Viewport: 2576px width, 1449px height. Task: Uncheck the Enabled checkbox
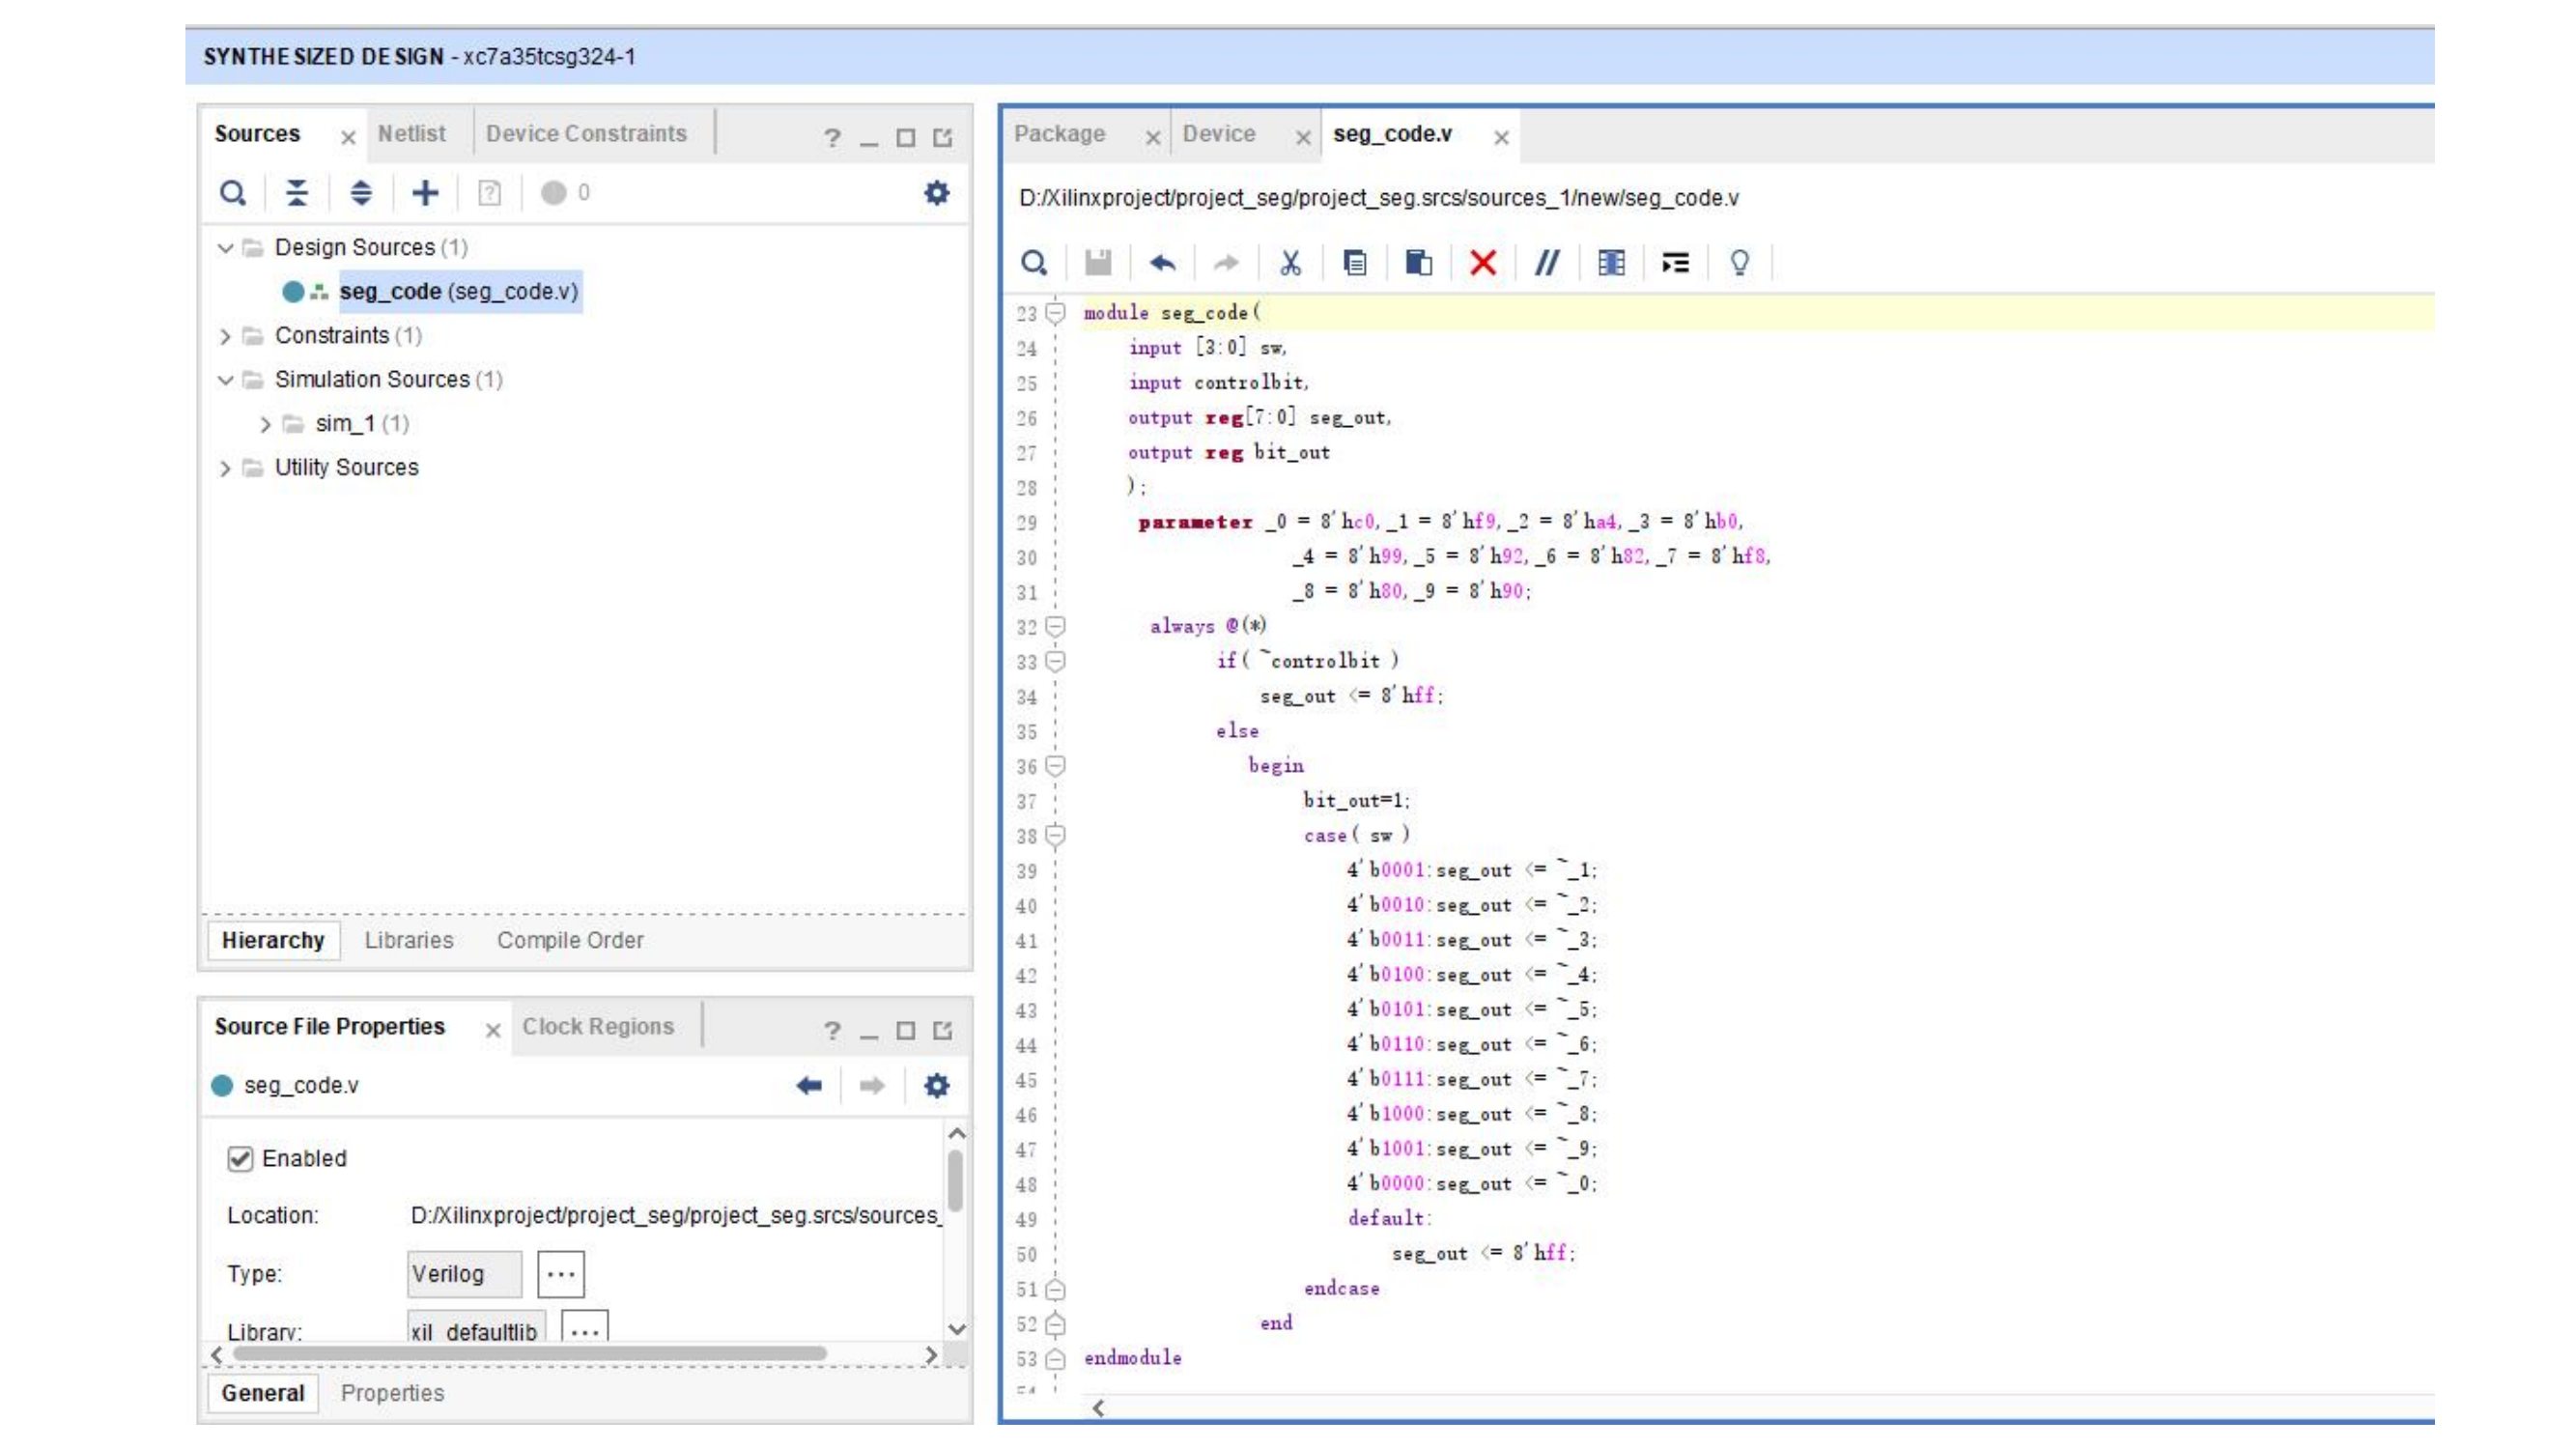[x=240, y=1158]
